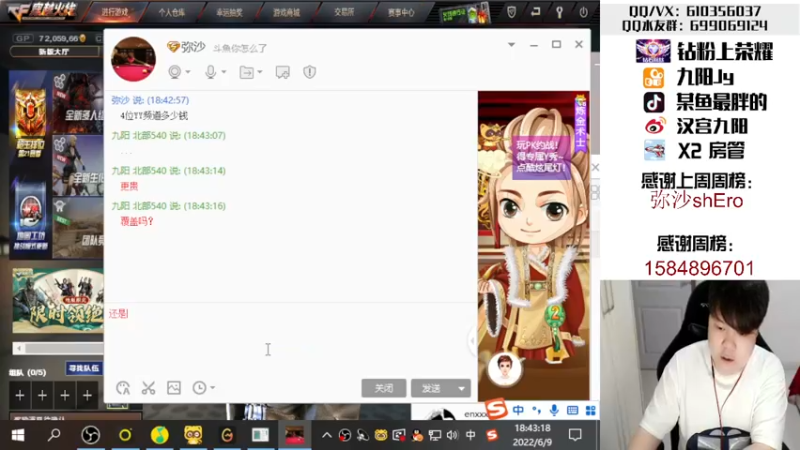
Task: Click the QQ show cartoon character panel
Action: click(533, 245)
